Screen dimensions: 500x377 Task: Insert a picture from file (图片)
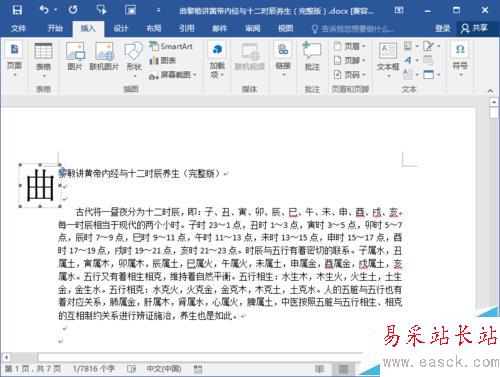[75, 56]
